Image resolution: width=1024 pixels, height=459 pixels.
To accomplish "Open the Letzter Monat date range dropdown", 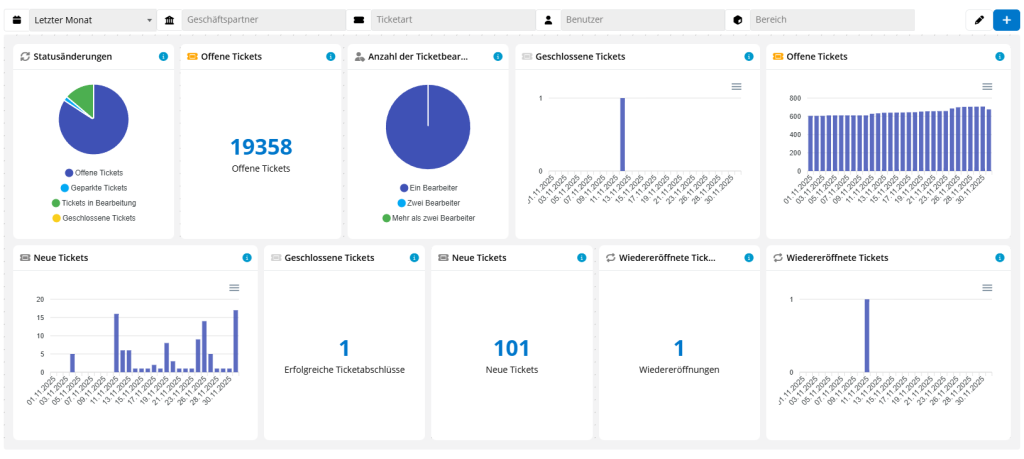I will [x=92, y=20].
